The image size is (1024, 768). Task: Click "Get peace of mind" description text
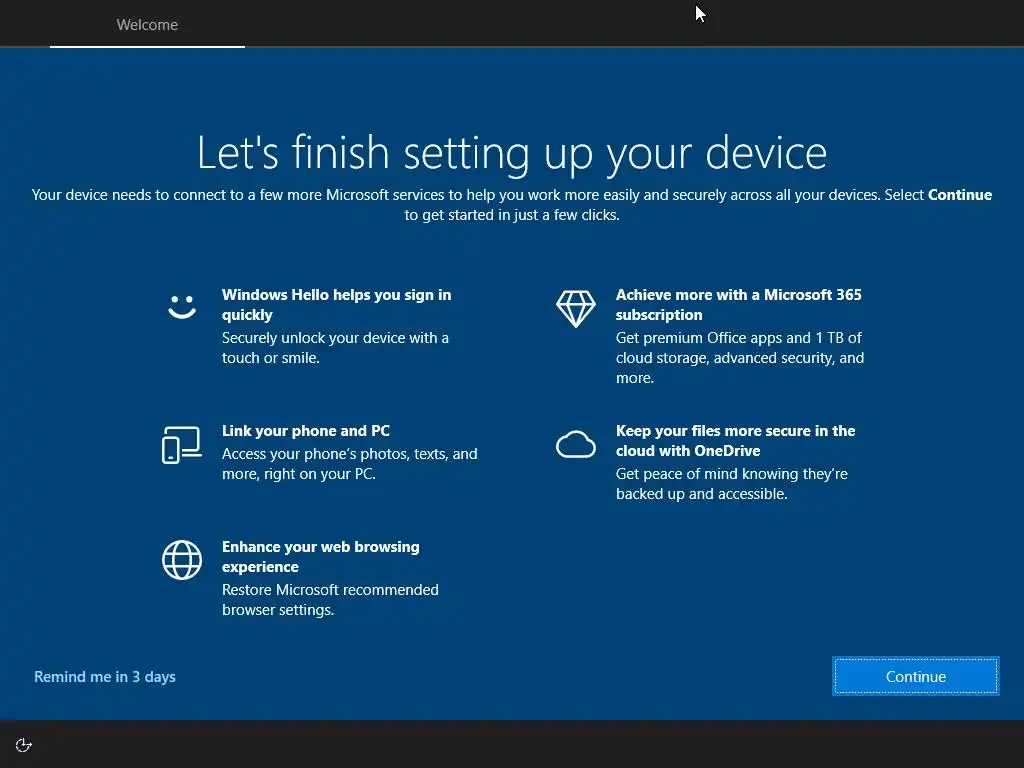(731, 483)
